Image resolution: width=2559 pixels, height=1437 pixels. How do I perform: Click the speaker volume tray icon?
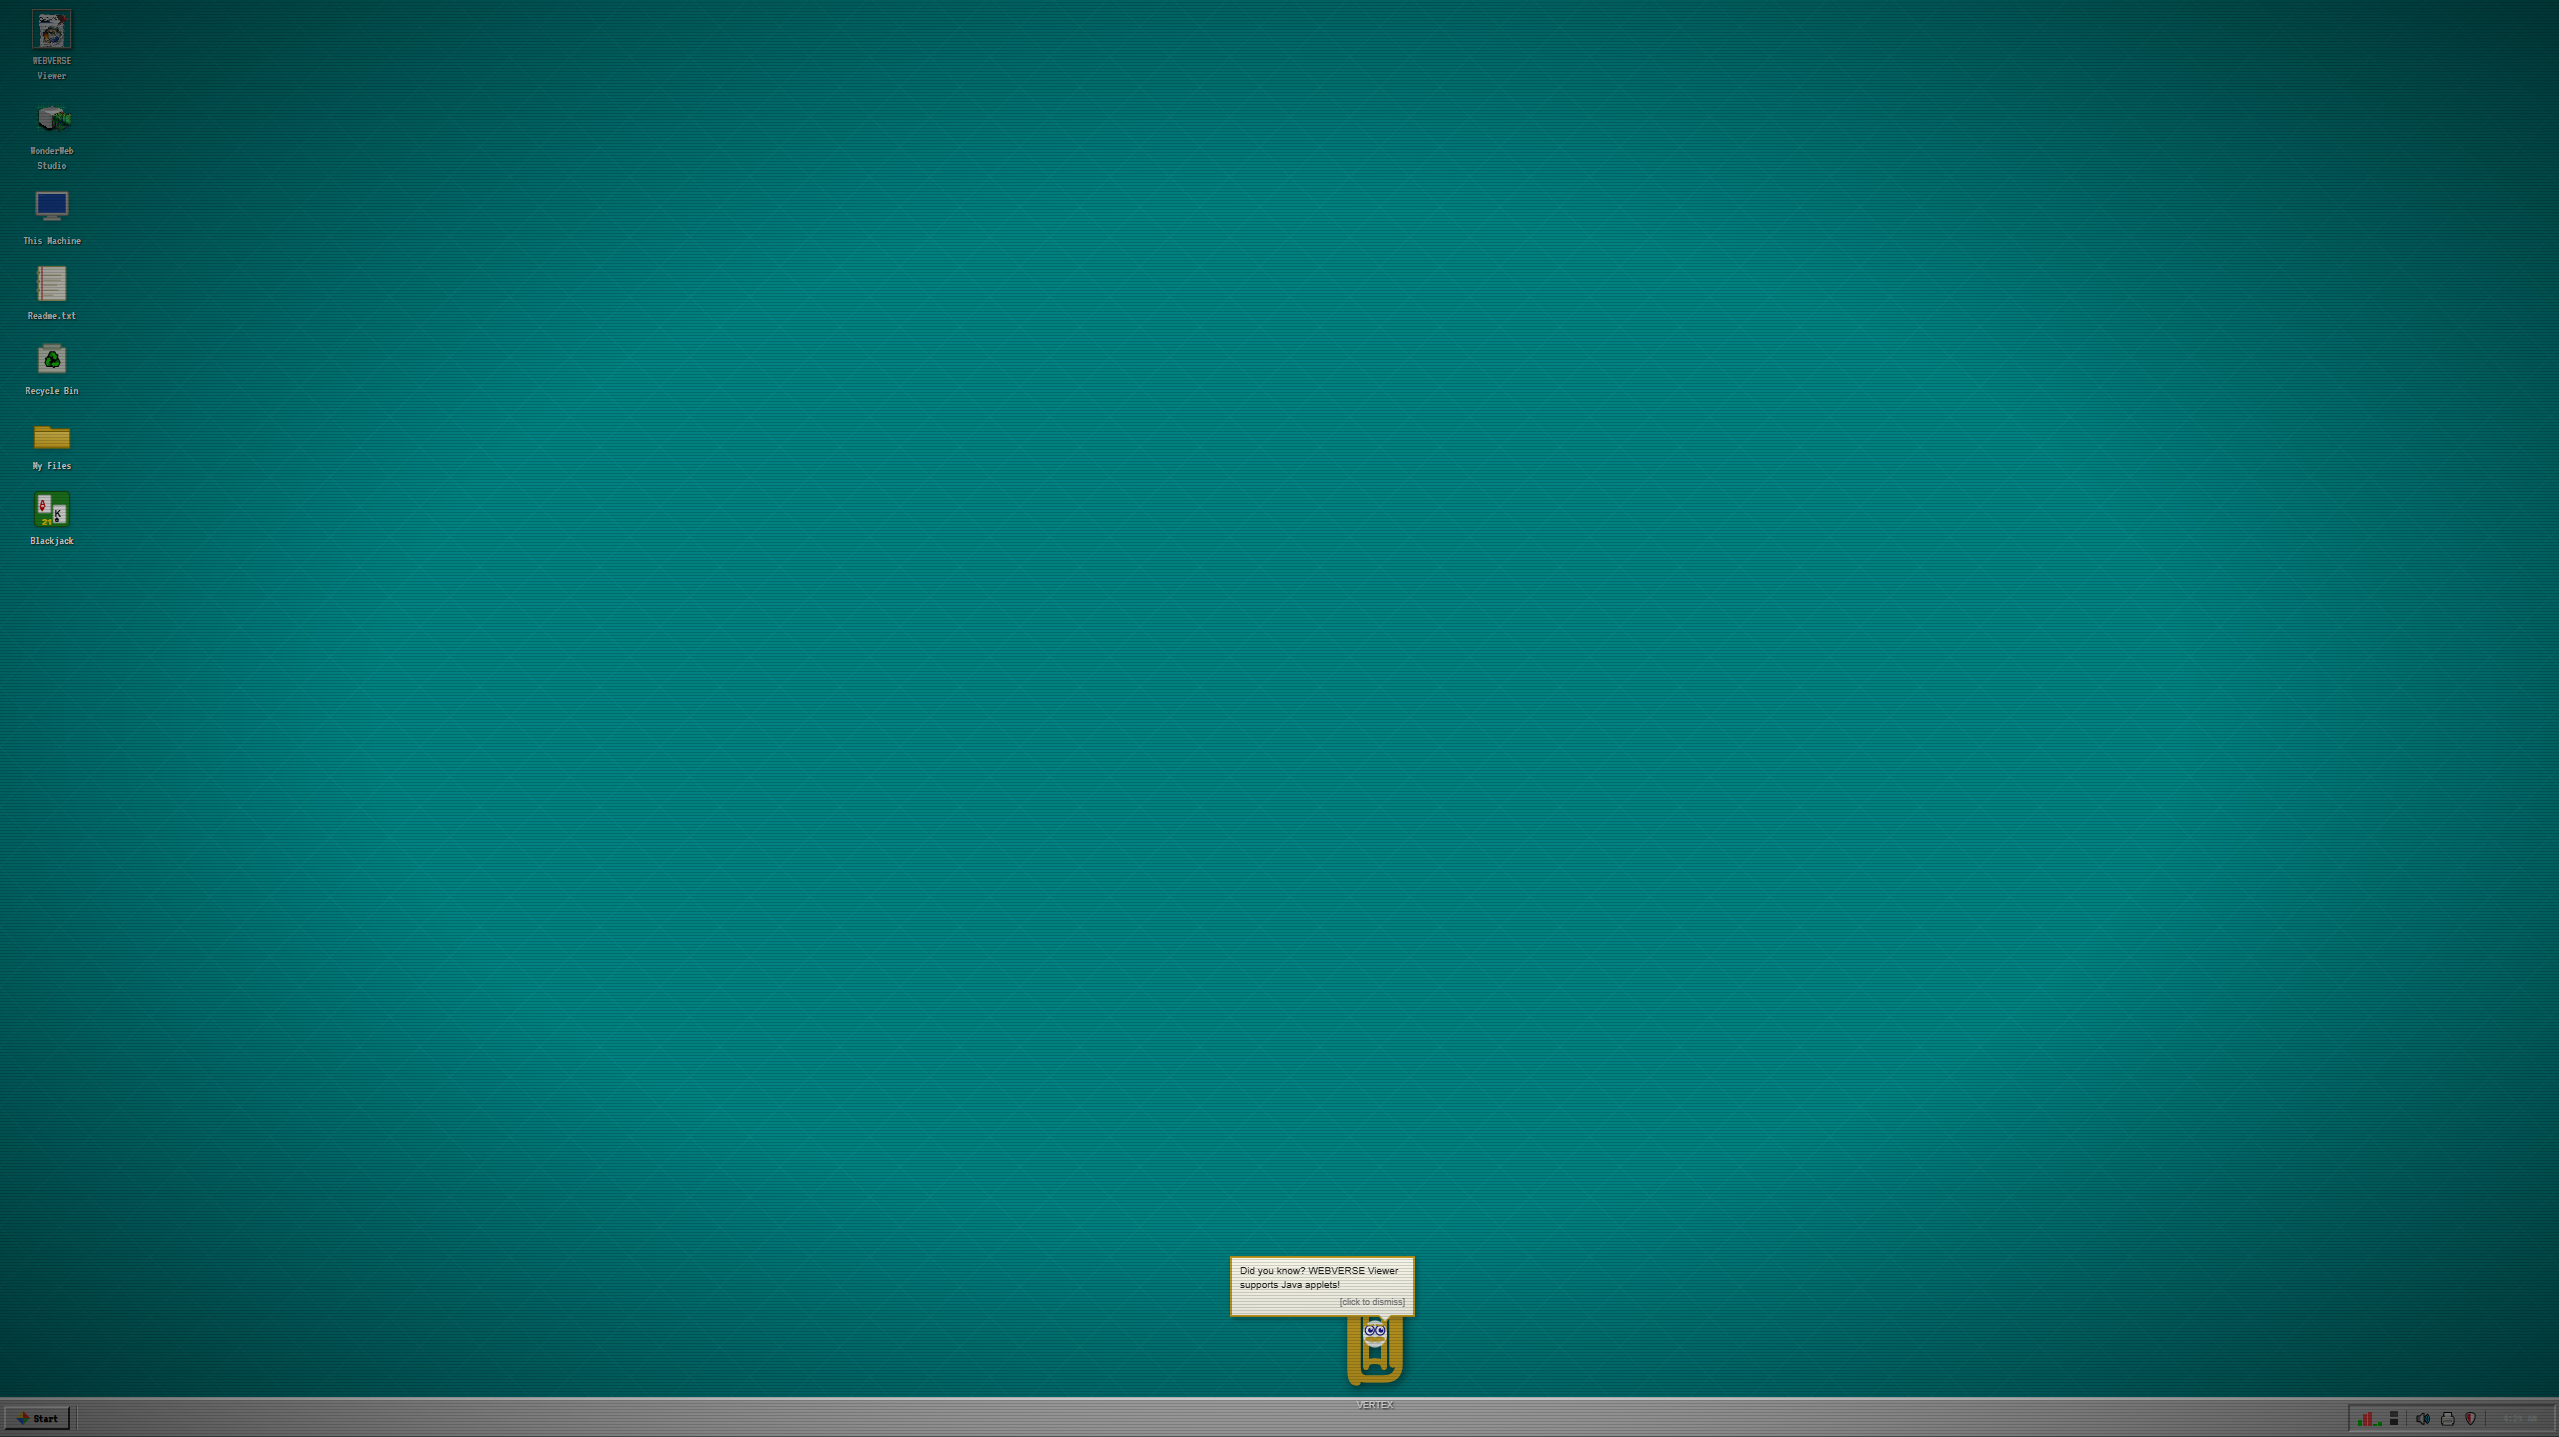point(2422,1418)
